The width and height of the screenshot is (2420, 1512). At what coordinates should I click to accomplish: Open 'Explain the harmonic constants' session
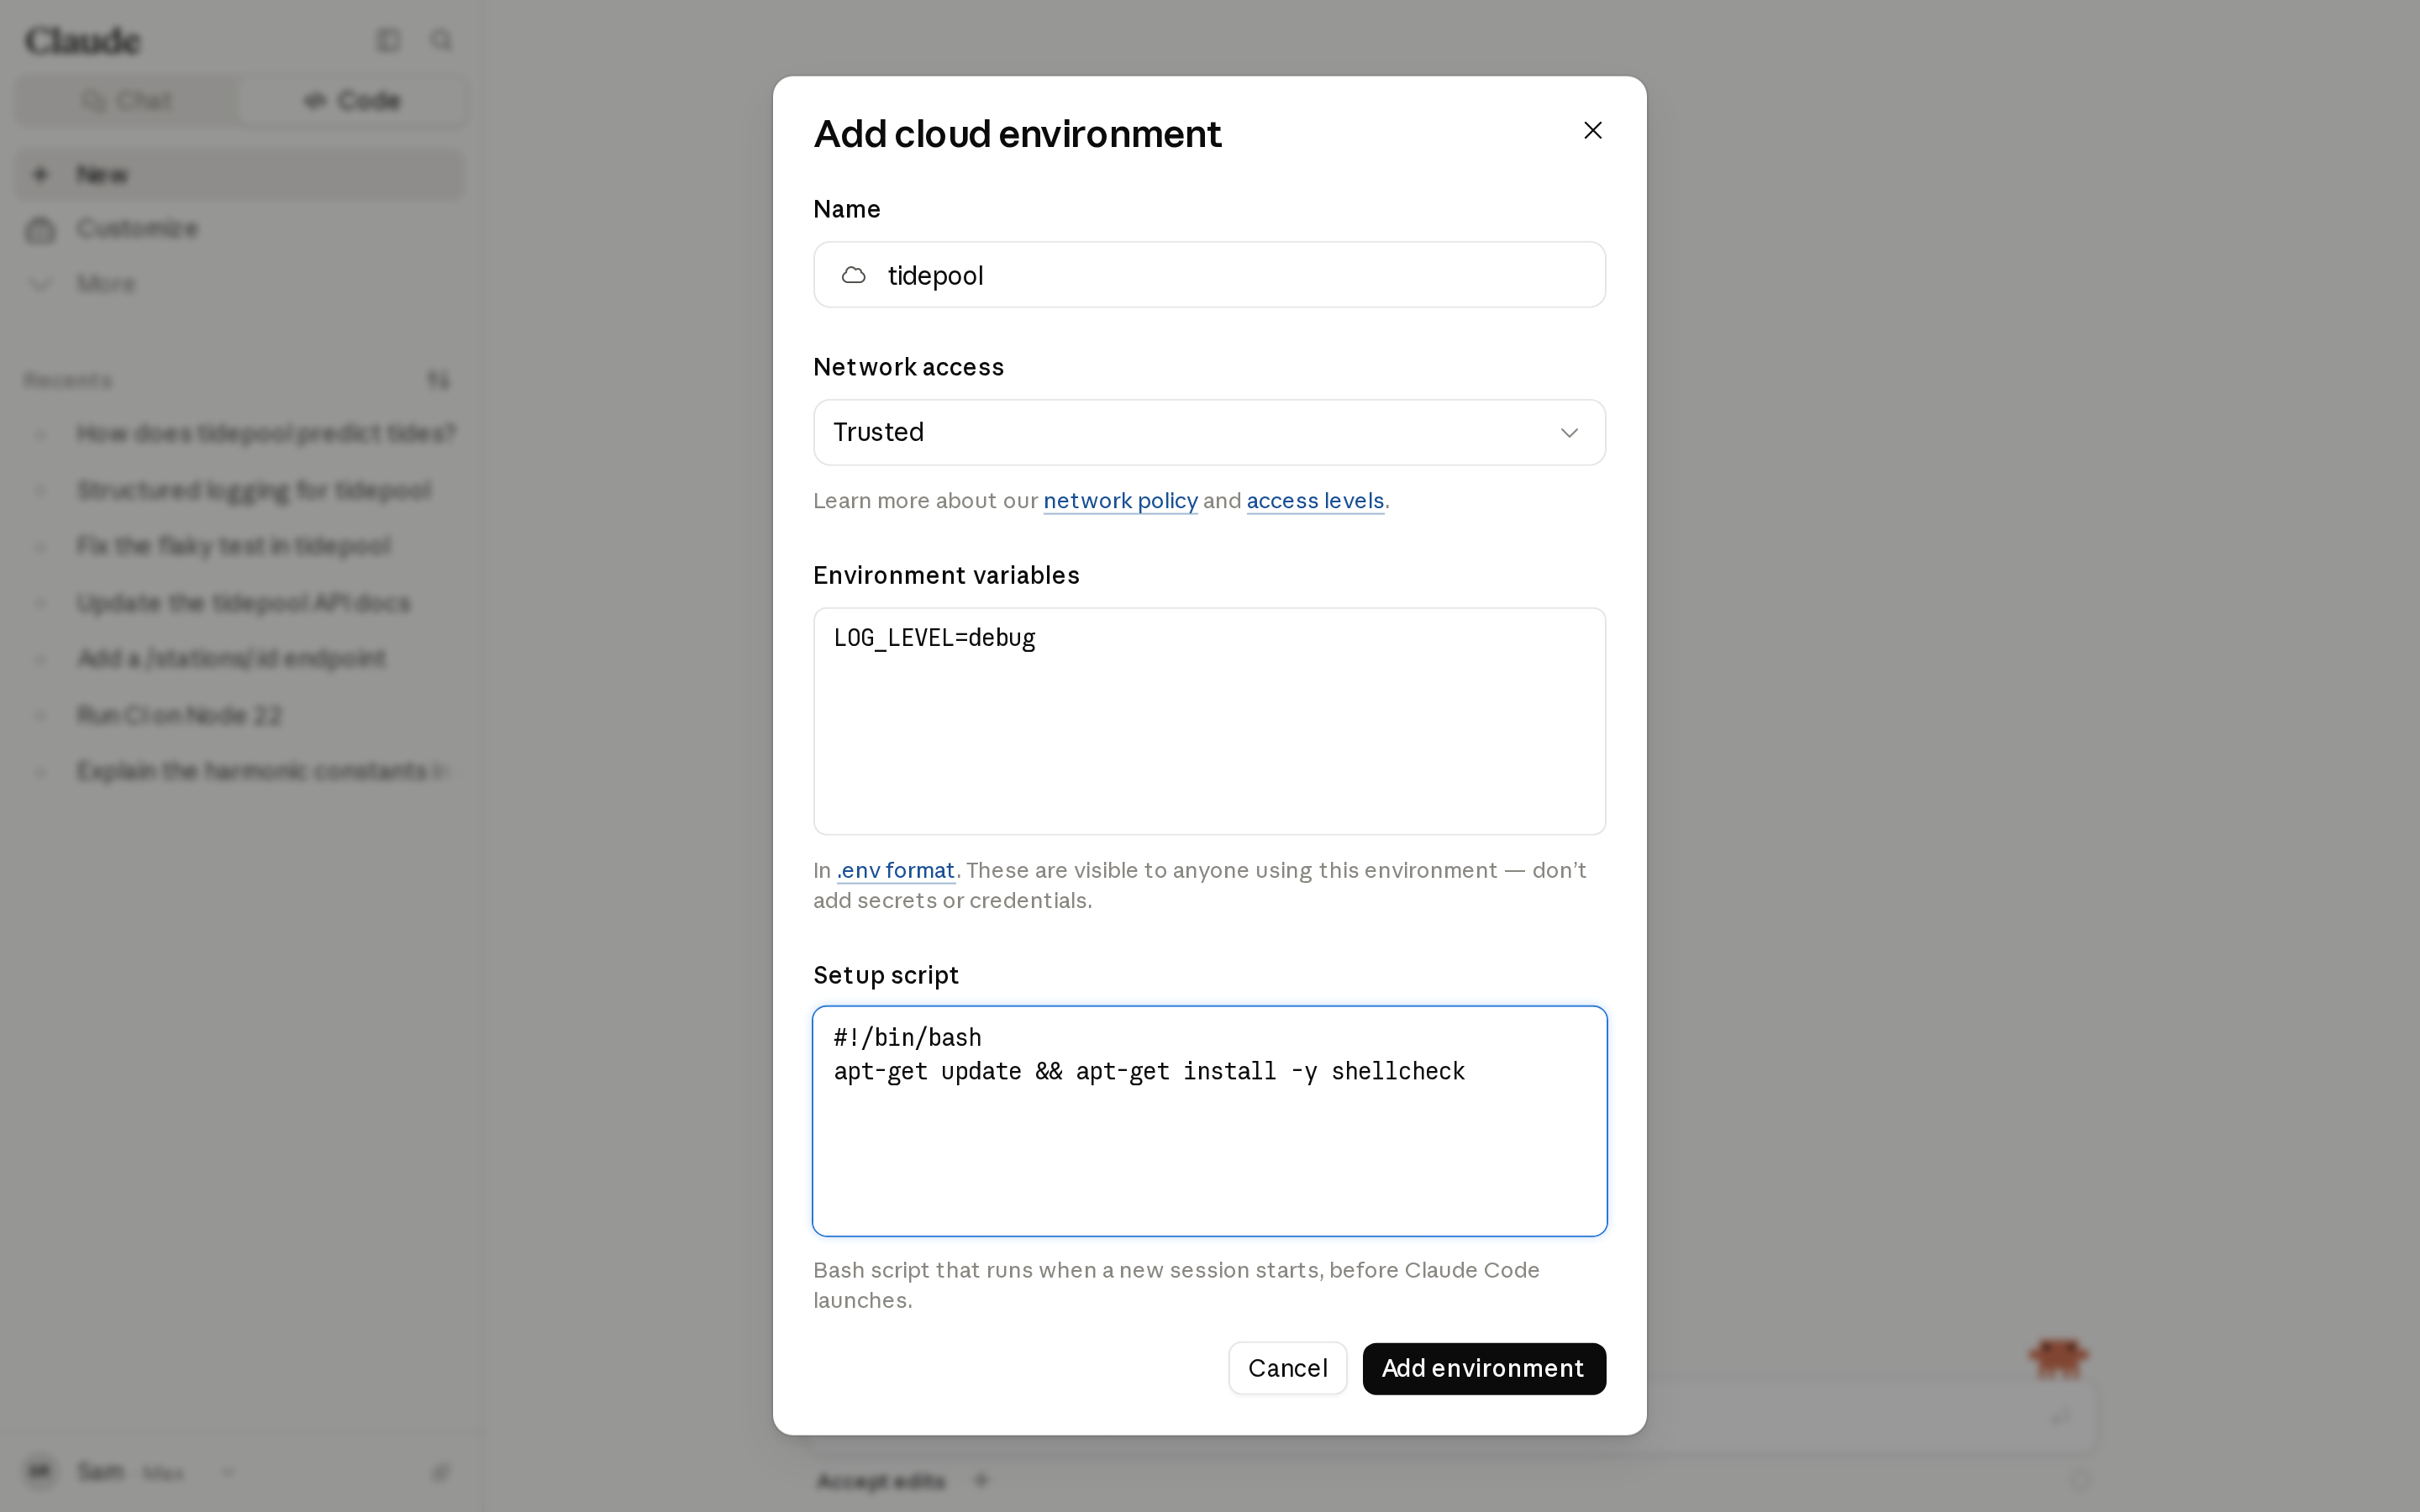pos(240,771)
